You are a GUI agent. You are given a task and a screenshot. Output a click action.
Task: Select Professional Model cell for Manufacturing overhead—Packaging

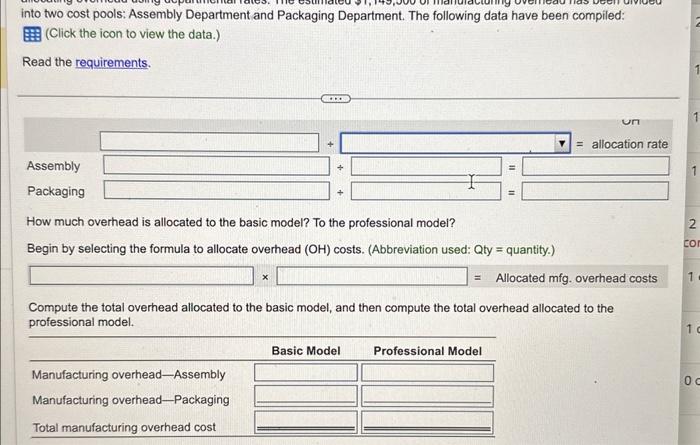tap(428, 396)
